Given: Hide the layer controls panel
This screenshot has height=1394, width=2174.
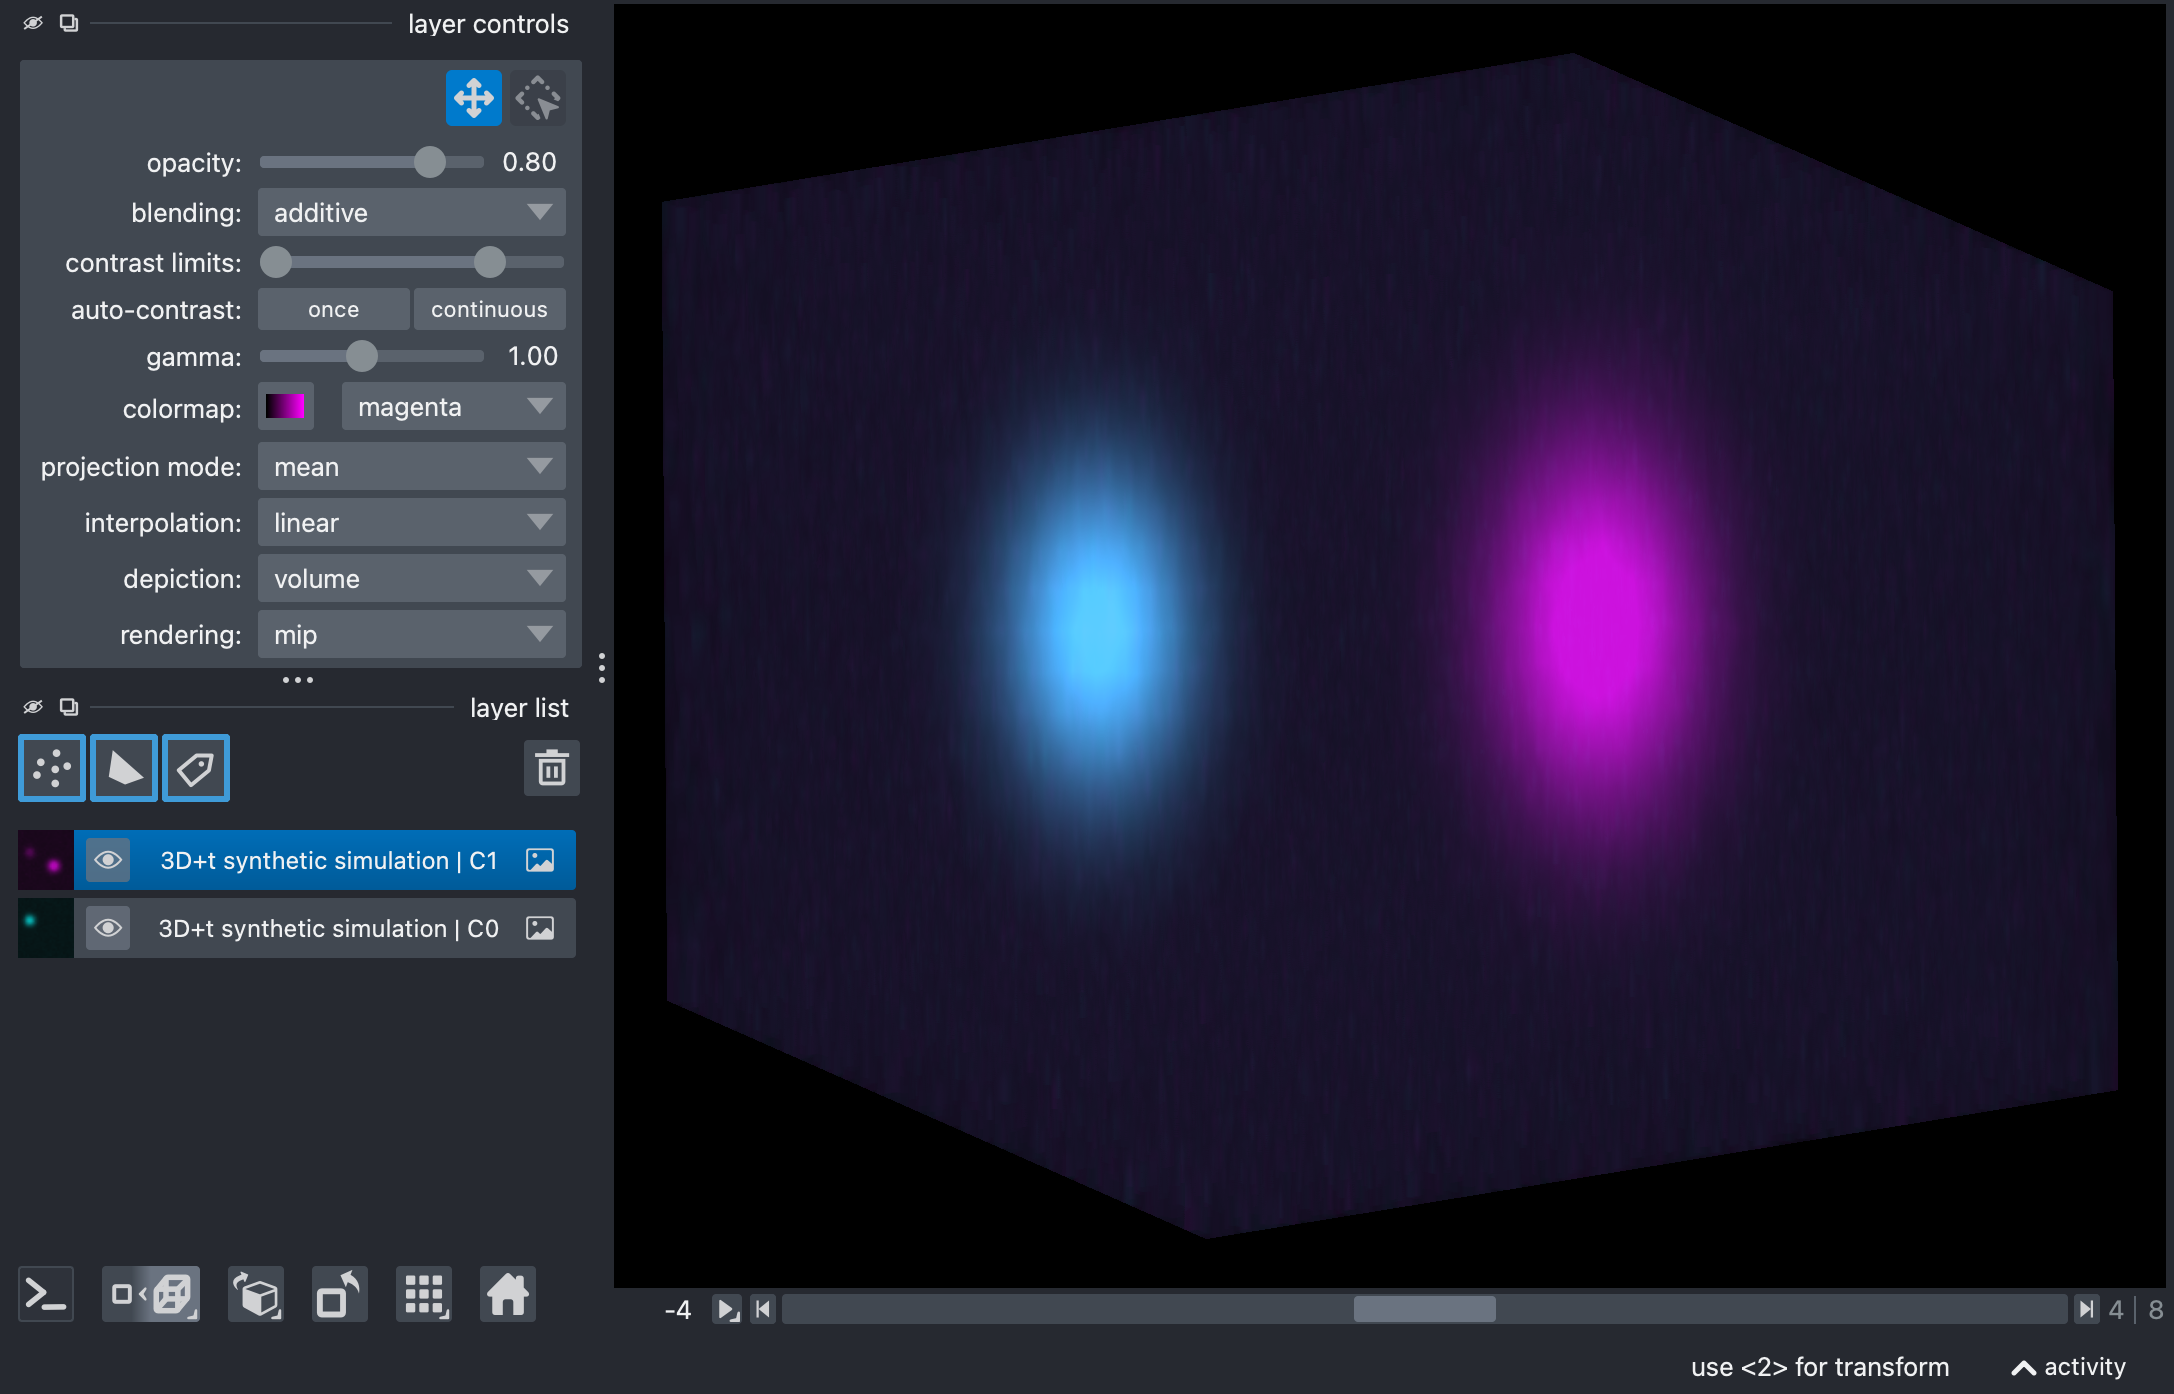Looking at the screenshot, I should [33, 23].
